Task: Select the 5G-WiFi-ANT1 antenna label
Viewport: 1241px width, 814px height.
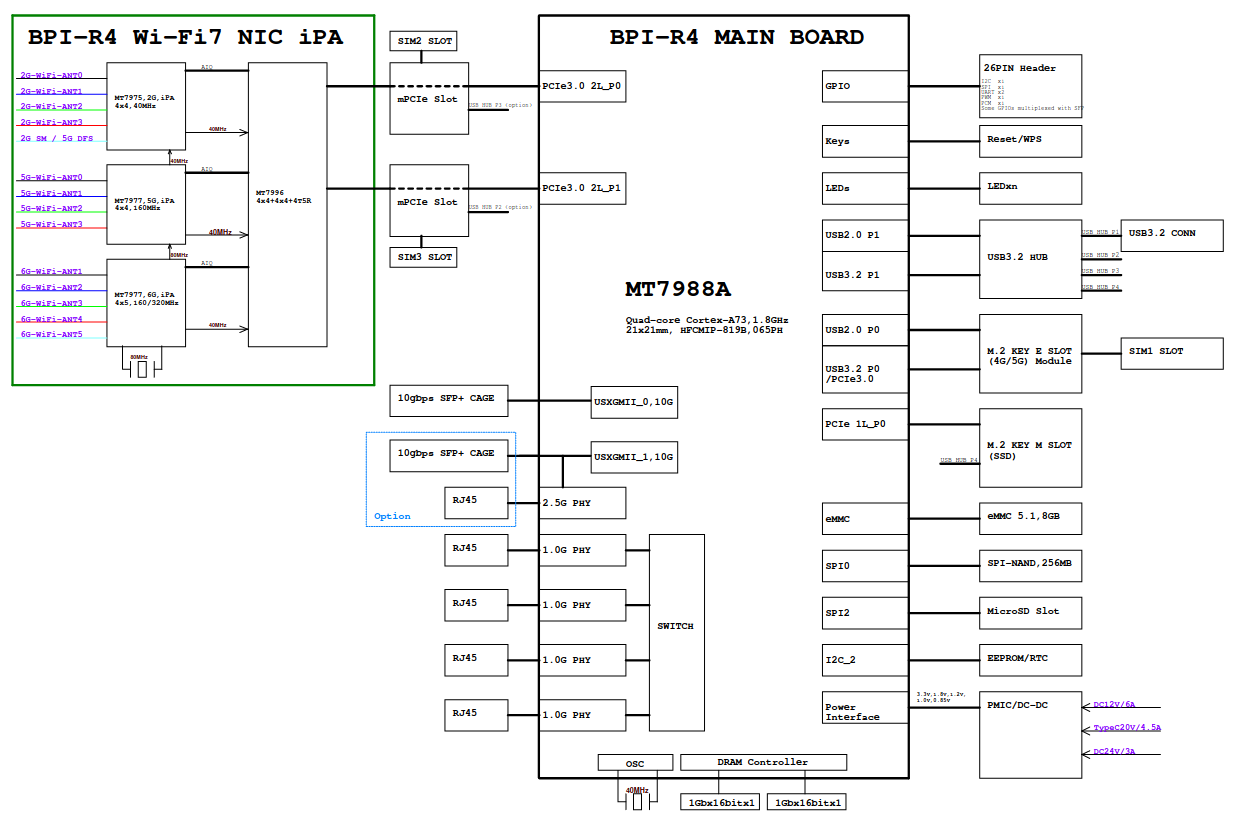Action: (51, 193)
